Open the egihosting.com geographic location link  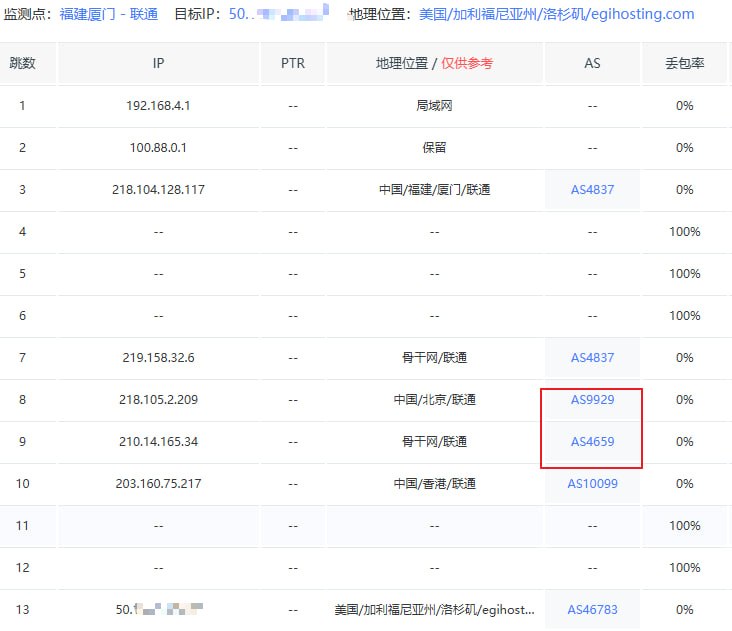(556, 14)
